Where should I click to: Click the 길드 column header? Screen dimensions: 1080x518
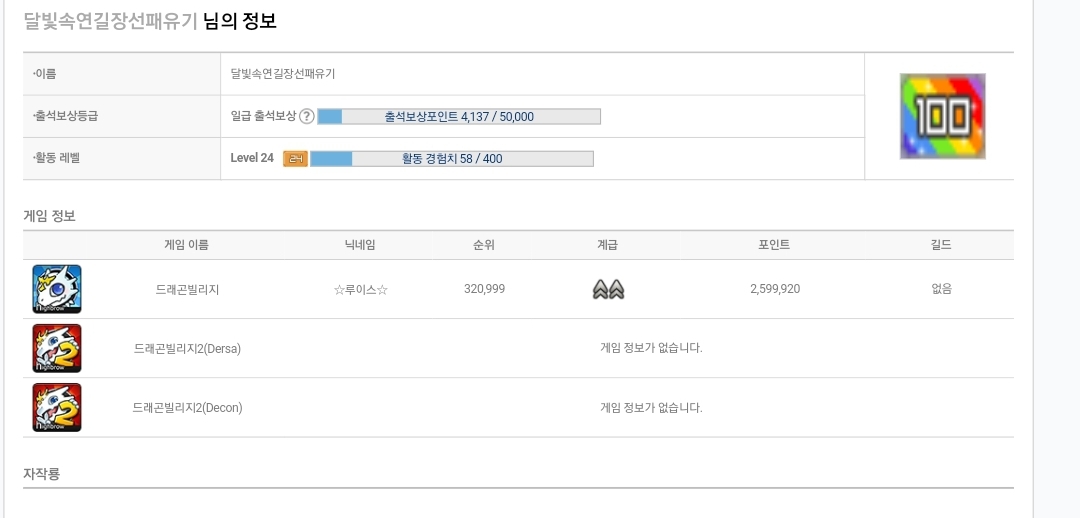pyautogui.click(x=941, y=245)
